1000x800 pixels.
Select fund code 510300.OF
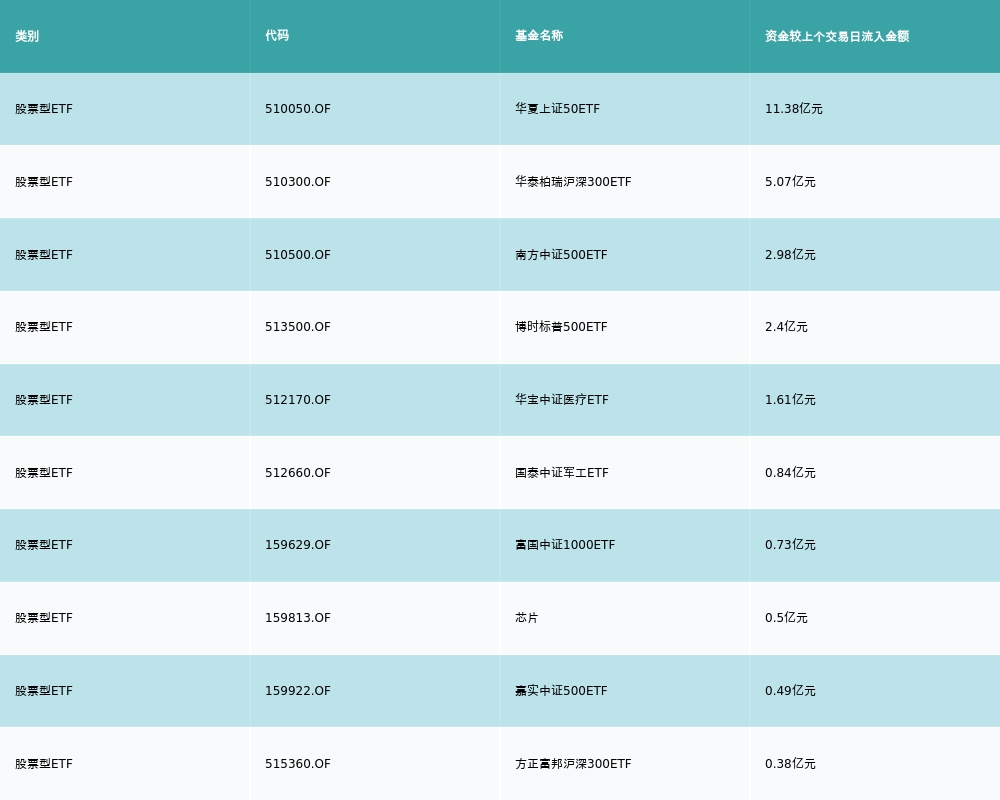tap(298, 182)
